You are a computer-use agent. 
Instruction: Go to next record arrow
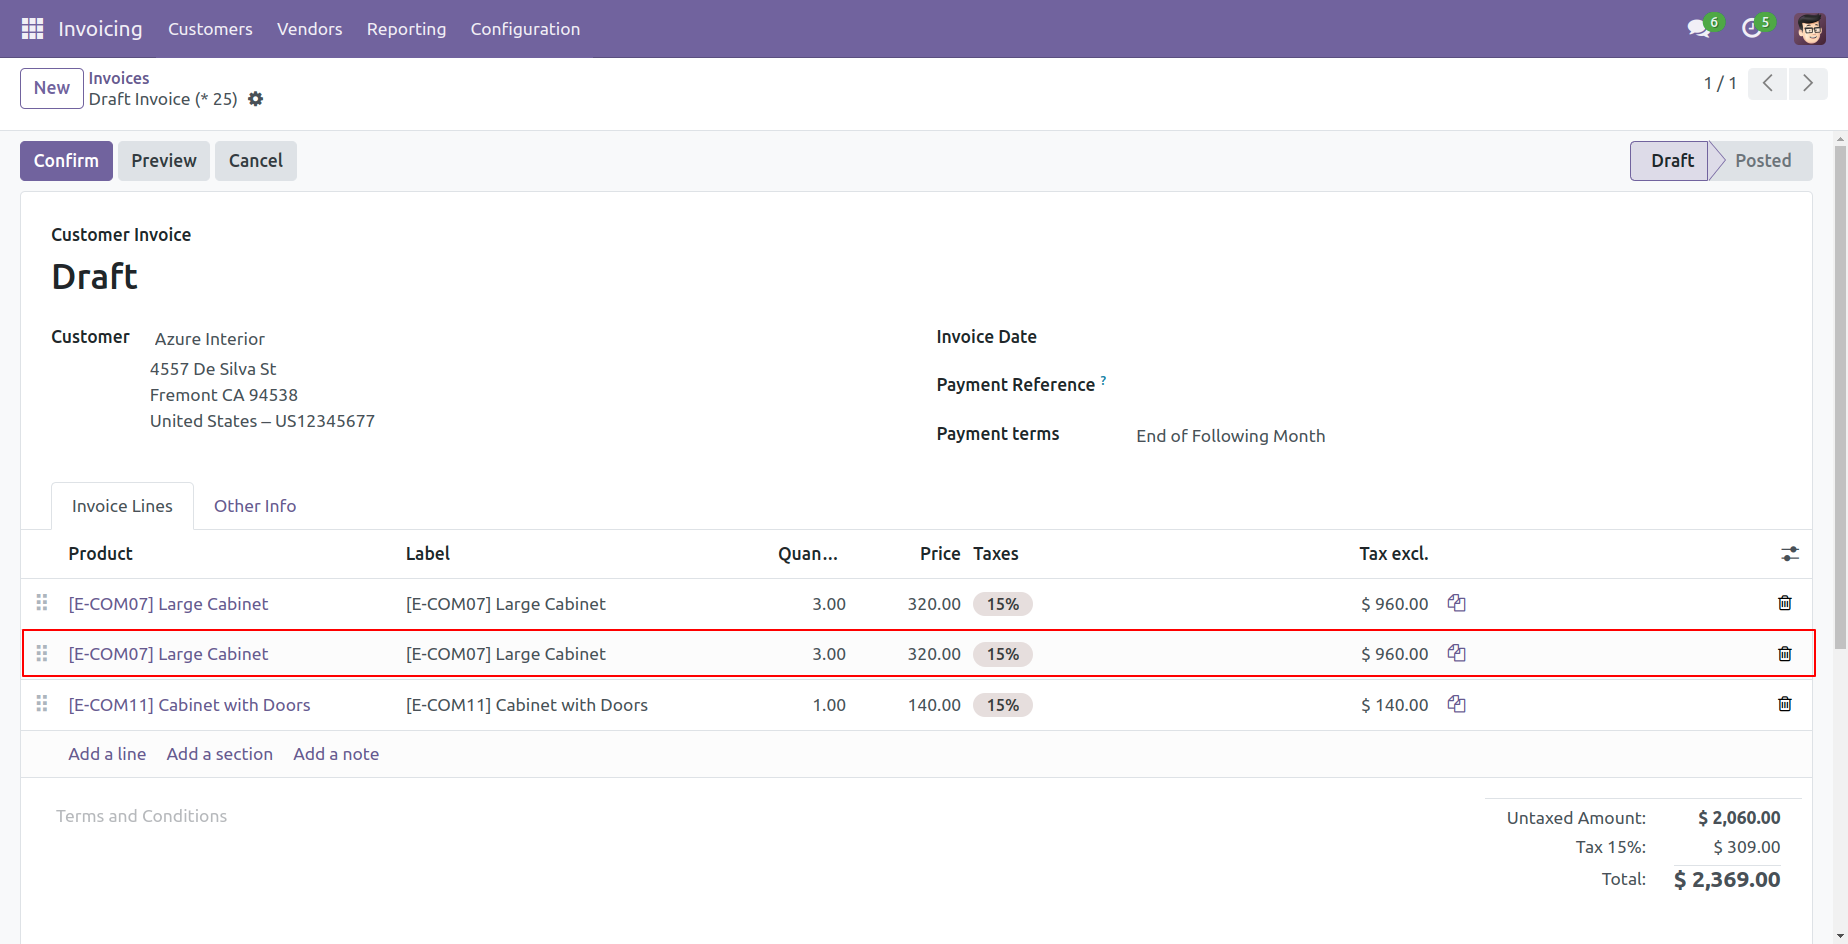[x=1808, y=83]
